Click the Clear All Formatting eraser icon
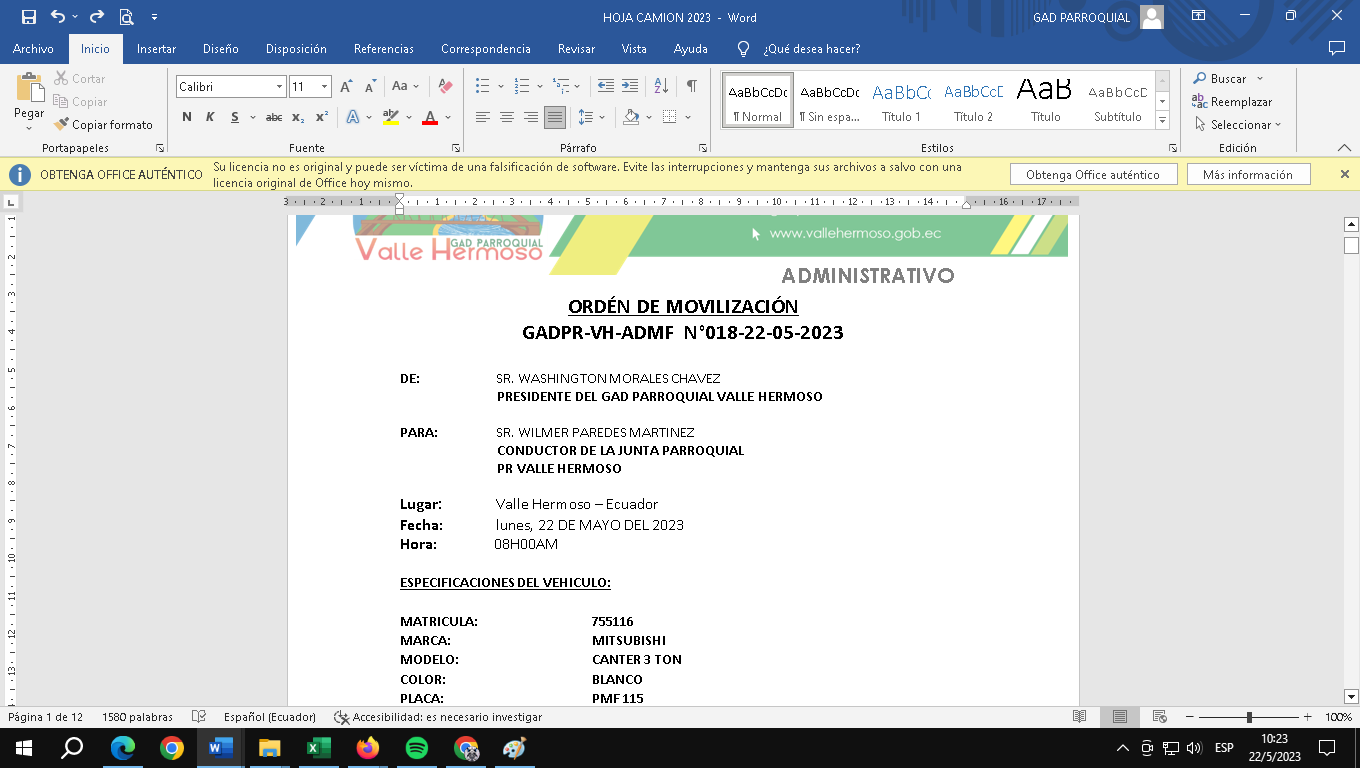Image resolution: width=1360 pixels, height=768 pixels. click(x=445, y=87)
